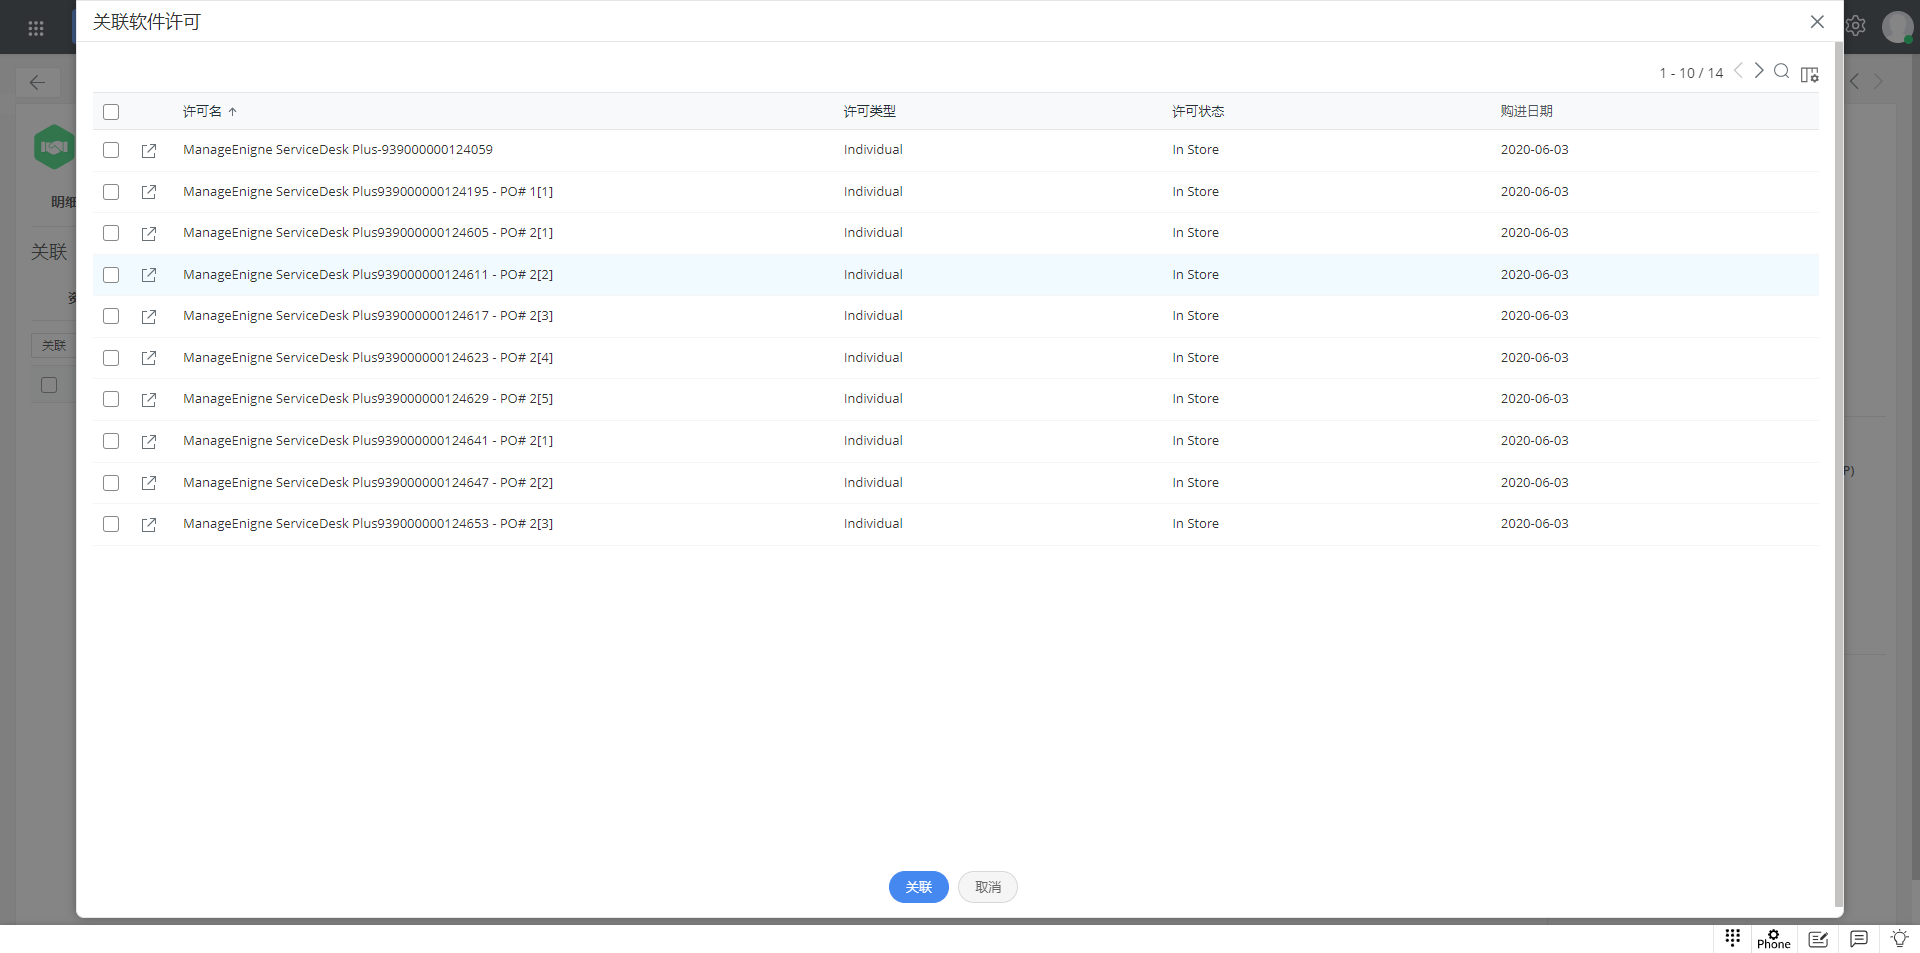Open the dial pad icon in the bottom bar
Viewport: 1920px width, 953px height.
point(1733,938)
